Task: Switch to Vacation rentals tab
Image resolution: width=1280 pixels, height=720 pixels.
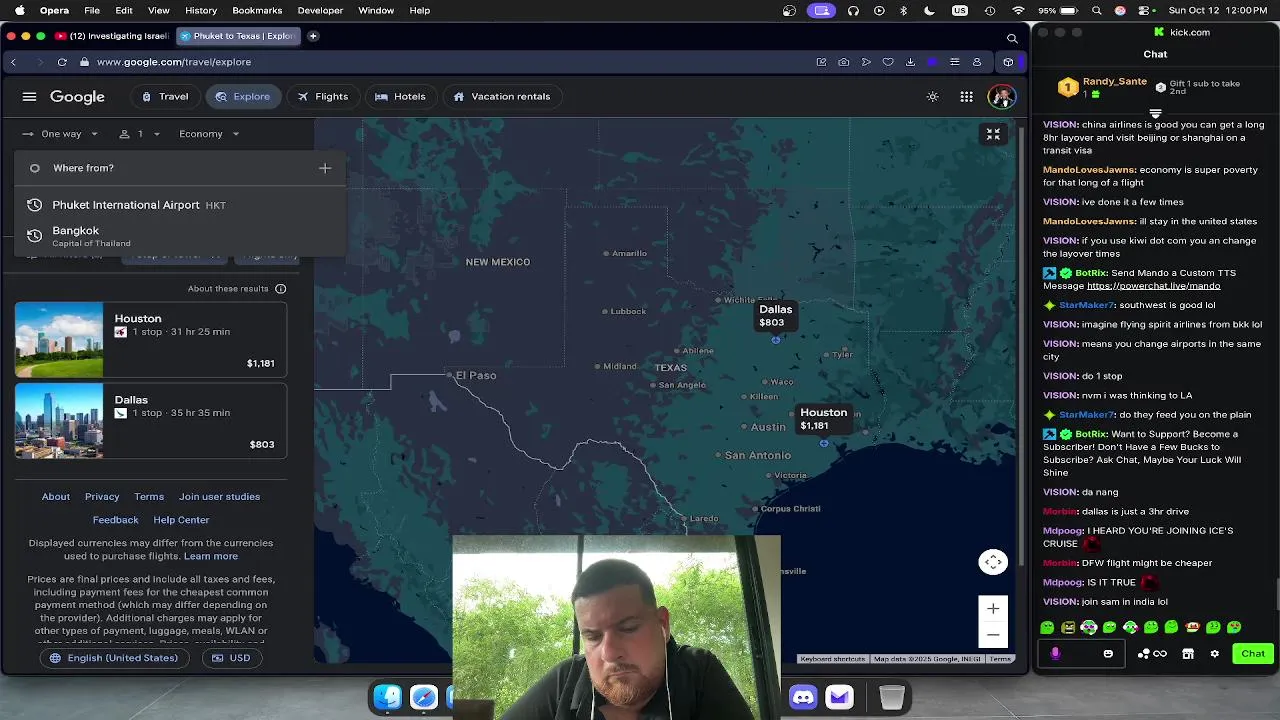Action: [501, 97]
